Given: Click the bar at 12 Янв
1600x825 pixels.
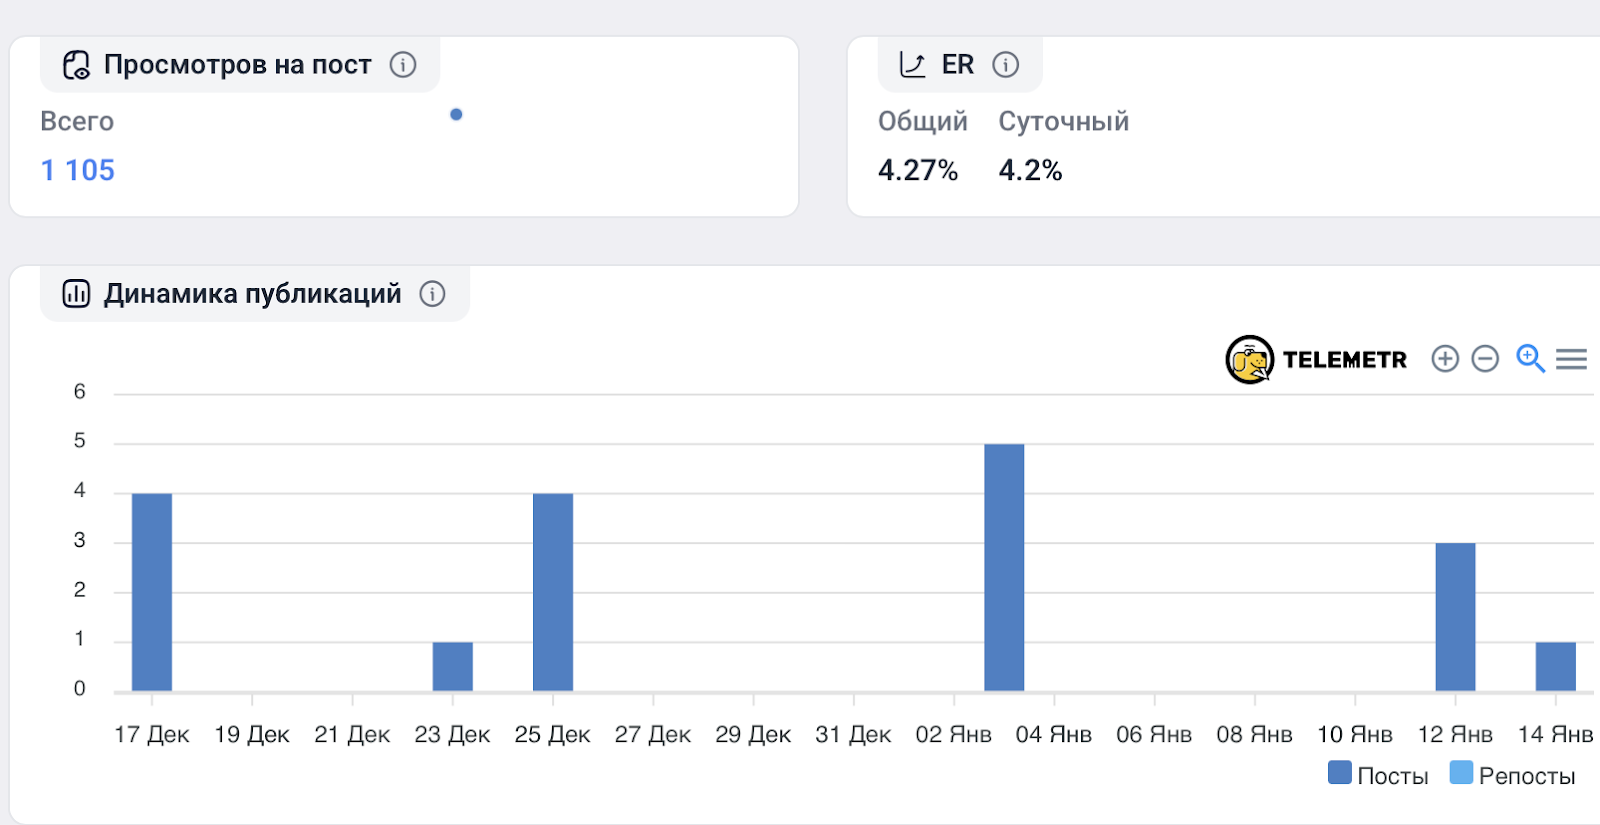Looking at the screenshot, I should [x=1455, y=617].
